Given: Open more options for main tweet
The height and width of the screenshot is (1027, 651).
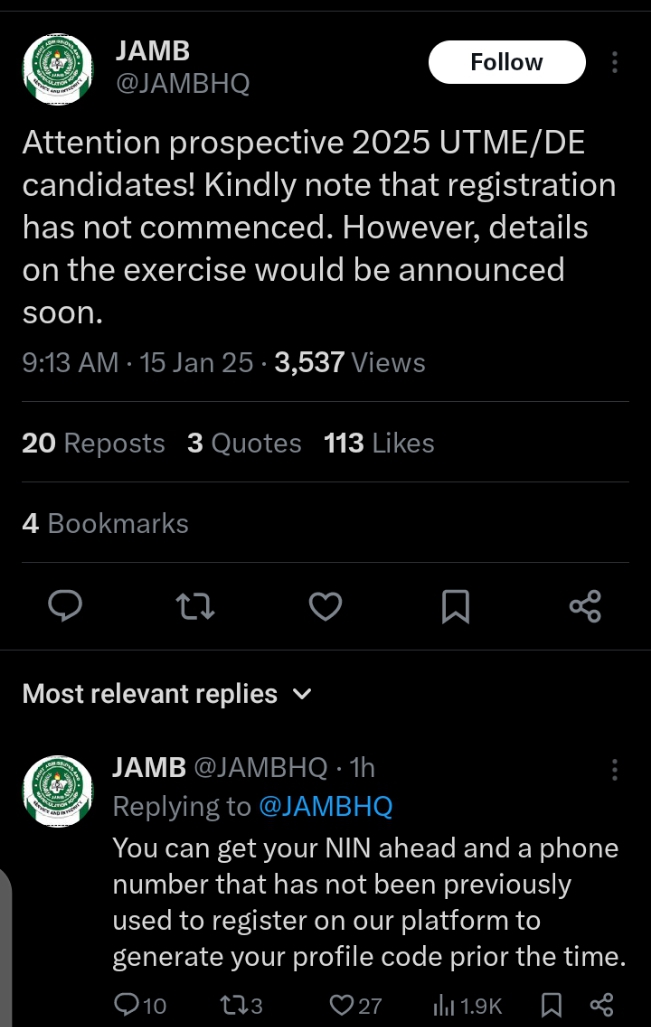Looking at the screenshot, I should [x=614, y=62].
